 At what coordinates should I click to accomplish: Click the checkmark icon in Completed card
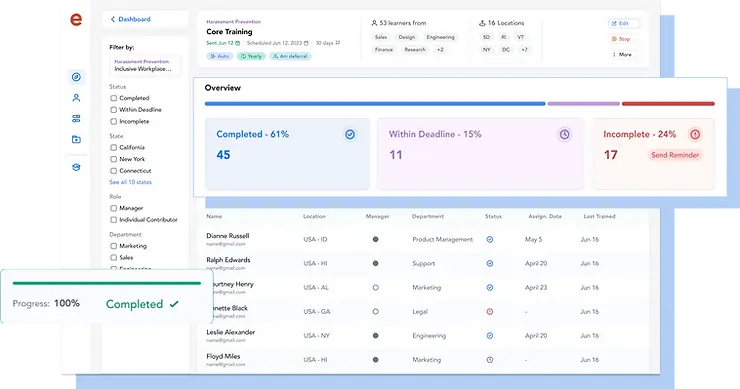350,135
